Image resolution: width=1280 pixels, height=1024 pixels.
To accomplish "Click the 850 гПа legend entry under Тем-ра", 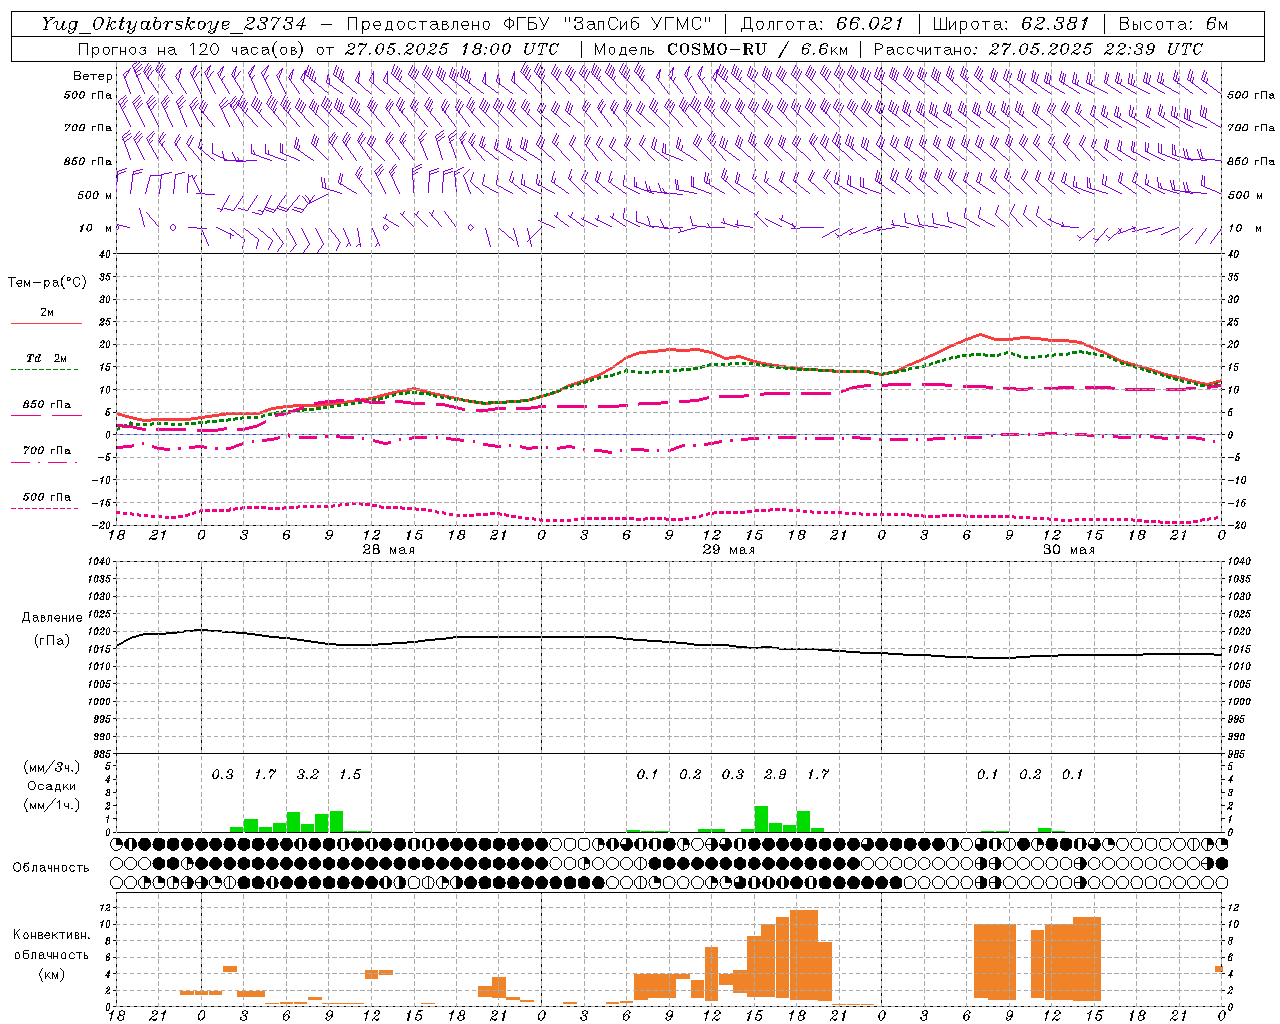I will (46, 408).
